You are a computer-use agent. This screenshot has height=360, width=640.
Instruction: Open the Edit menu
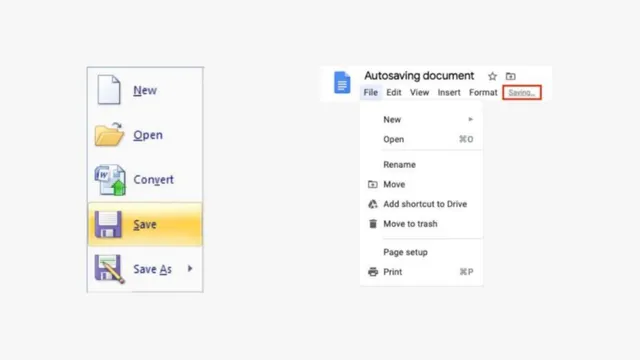point(394,93)
